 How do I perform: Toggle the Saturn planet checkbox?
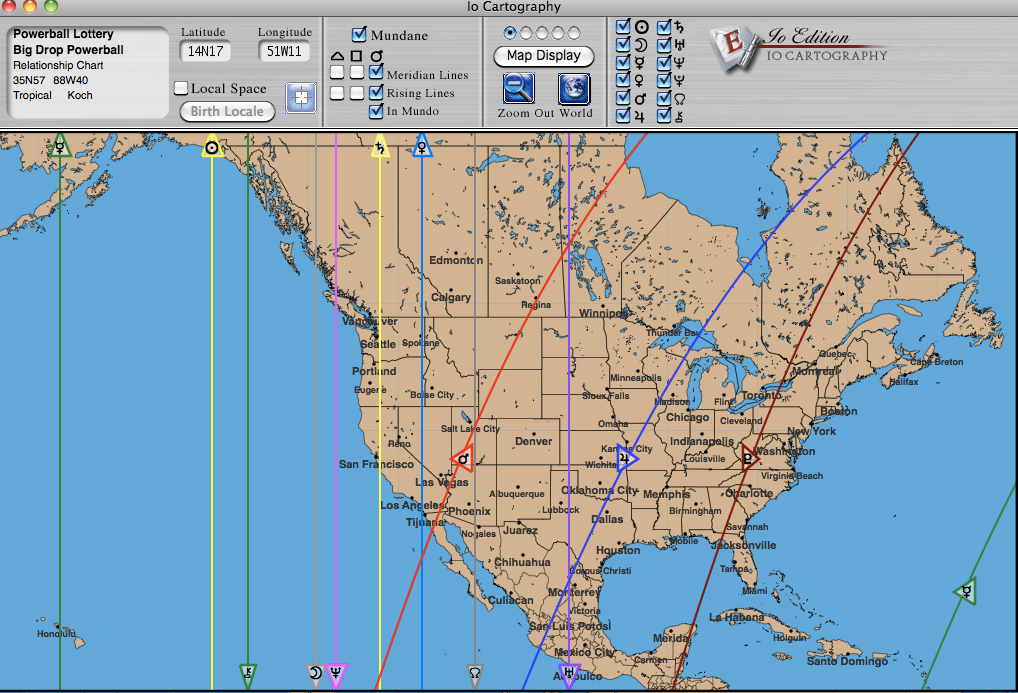[x=664, y=27]
